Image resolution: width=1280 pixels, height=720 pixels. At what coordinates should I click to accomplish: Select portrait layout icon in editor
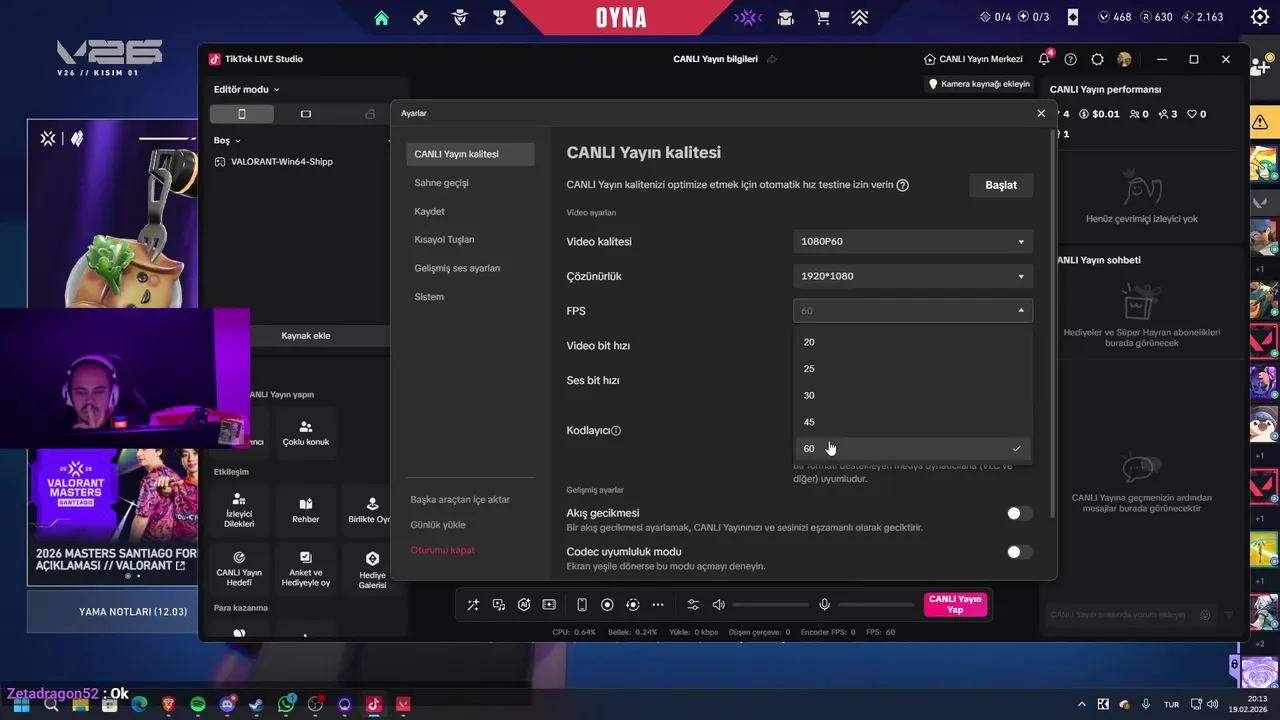pyautogui.click(x=241, y=114)
